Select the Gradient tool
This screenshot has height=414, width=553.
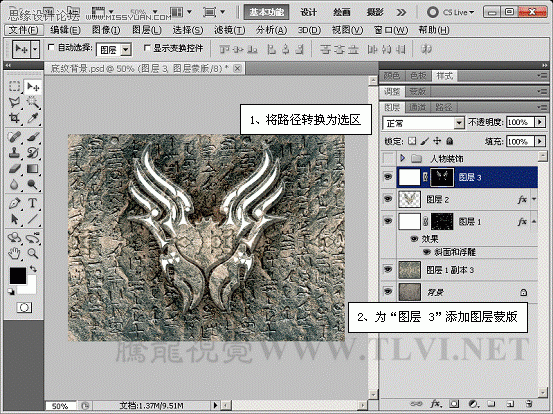[x=33, y=169]
